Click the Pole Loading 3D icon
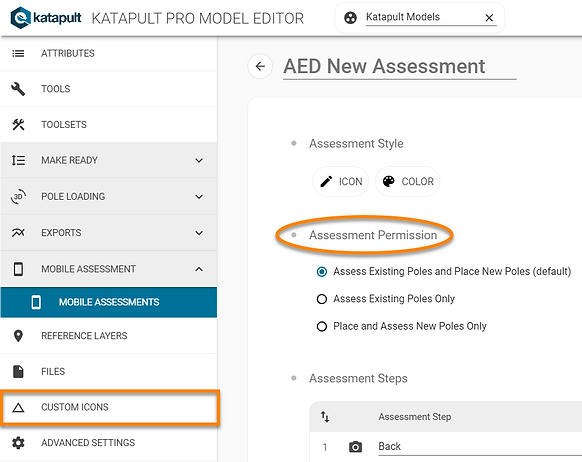This screenshot has width=582, height=462. coord(18,196)
